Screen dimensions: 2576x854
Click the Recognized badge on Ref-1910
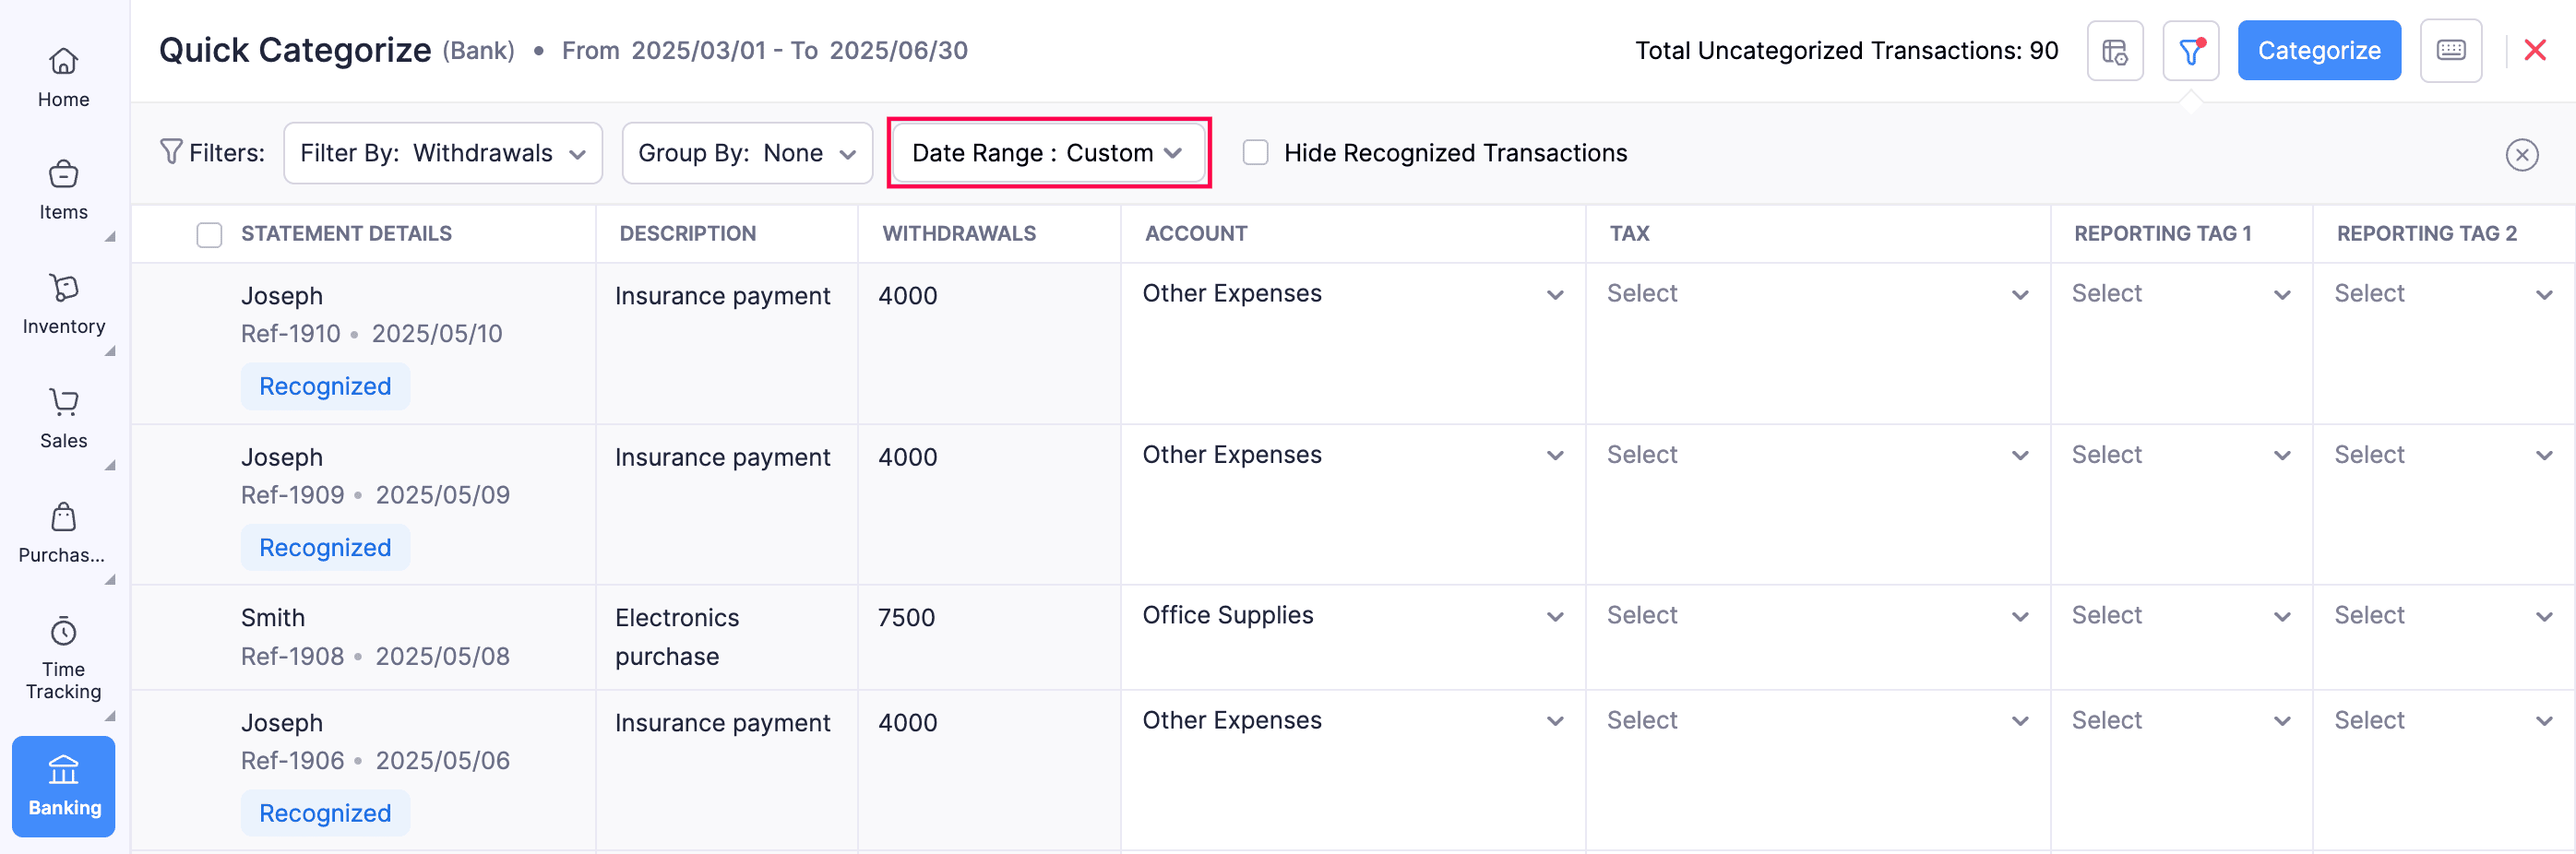(325, 386)
